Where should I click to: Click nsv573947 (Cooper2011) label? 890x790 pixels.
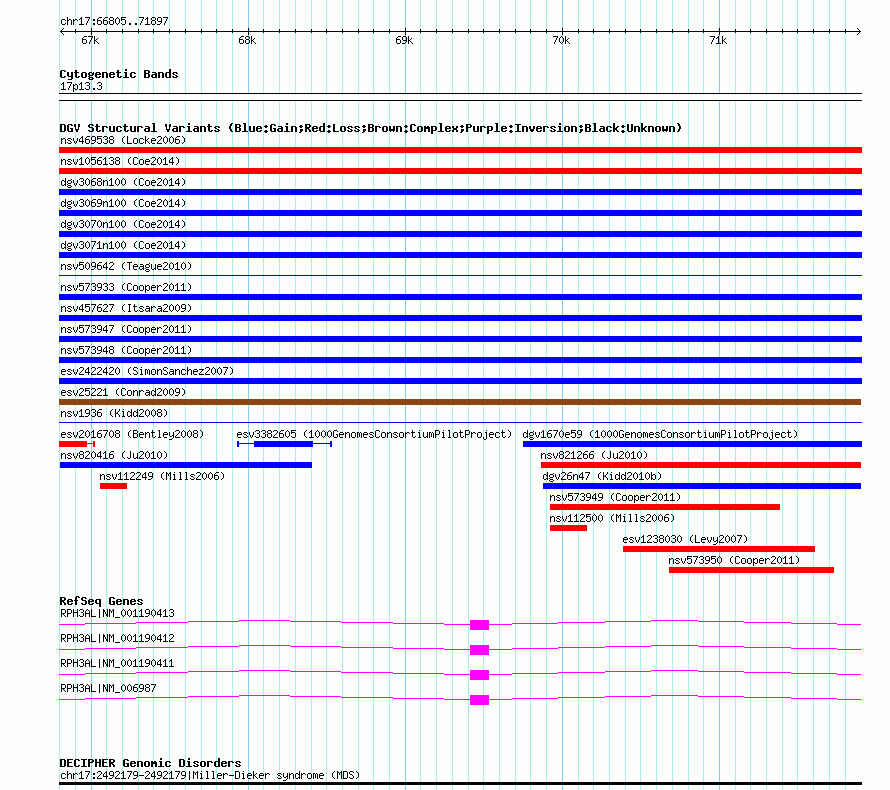tap(126, 329)
